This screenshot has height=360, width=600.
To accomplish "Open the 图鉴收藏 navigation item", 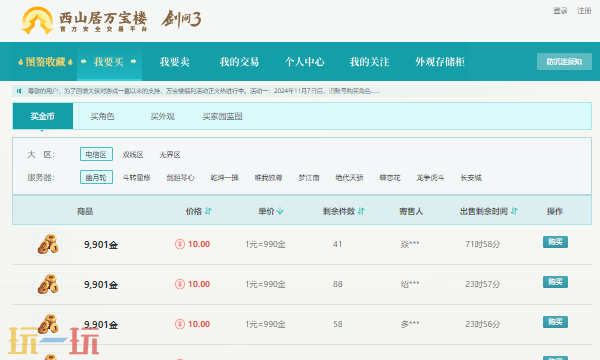I will pos(45,62).
